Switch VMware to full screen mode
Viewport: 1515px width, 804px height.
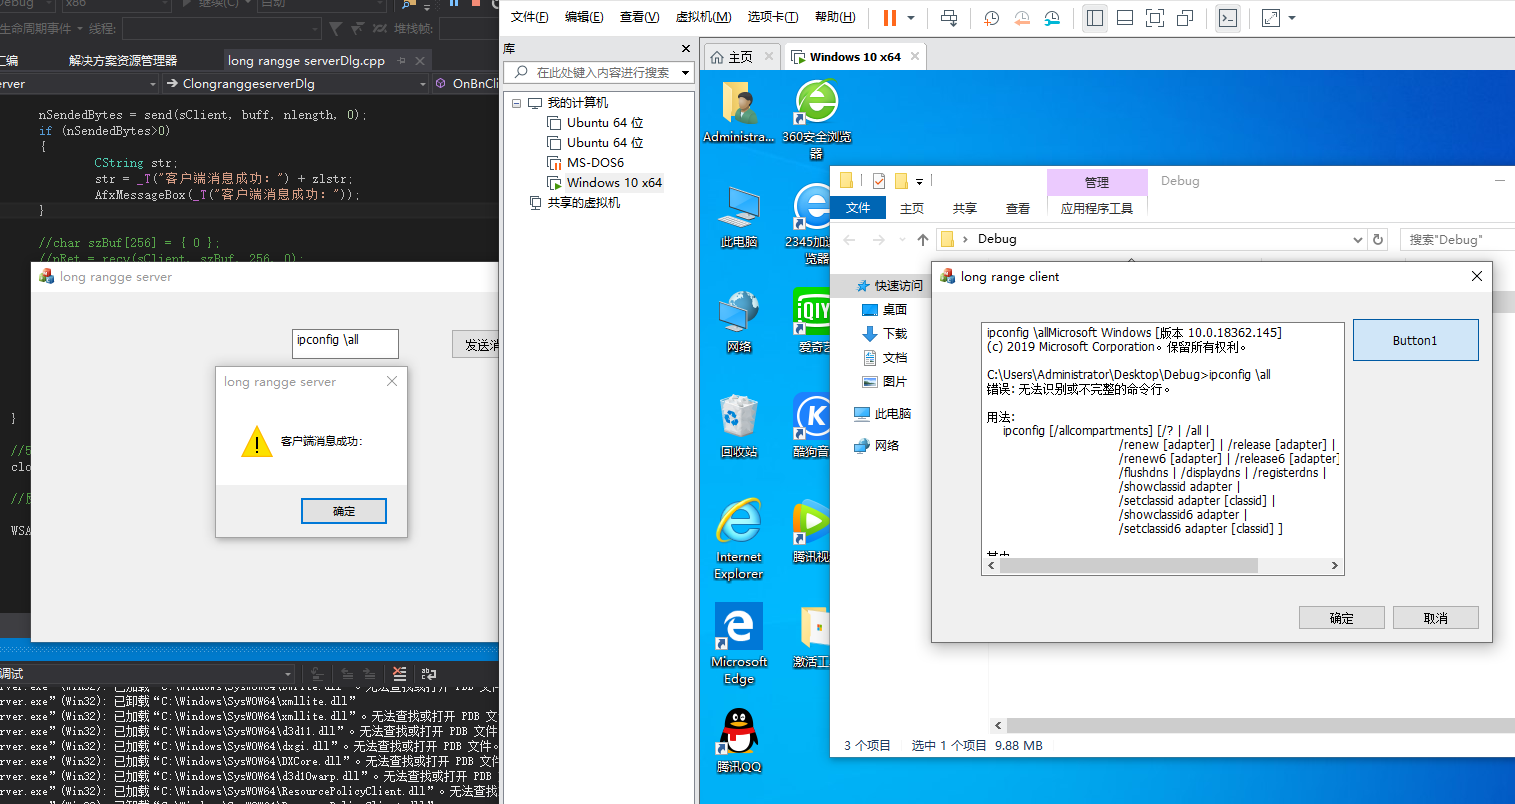[x=1155, y=17]
